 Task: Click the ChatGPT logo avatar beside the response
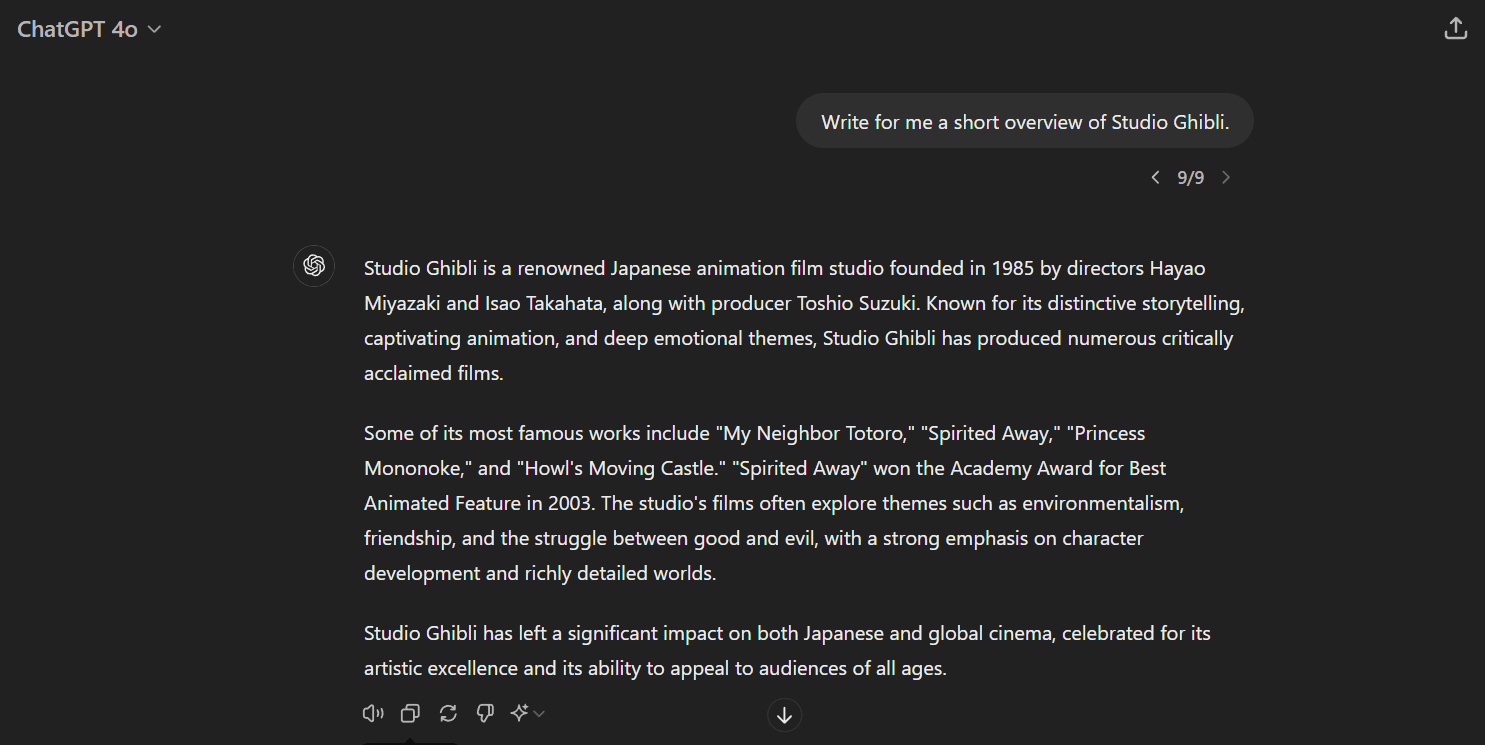(x=314, y=266)
